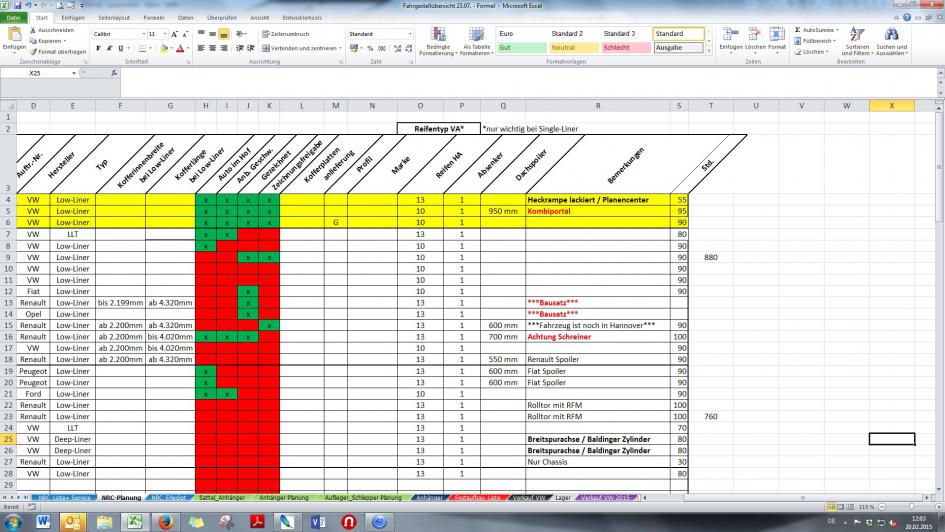Open the number format Standard dropdown
The width and height of the screenshot is (945, 532).
(410, 34)
